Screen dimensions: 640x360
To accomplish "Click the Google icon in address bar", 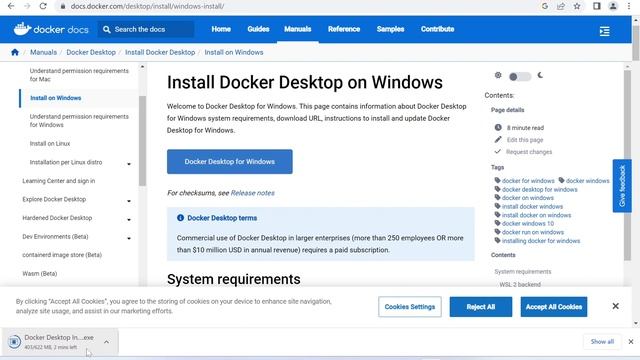I will pos(545,6).
